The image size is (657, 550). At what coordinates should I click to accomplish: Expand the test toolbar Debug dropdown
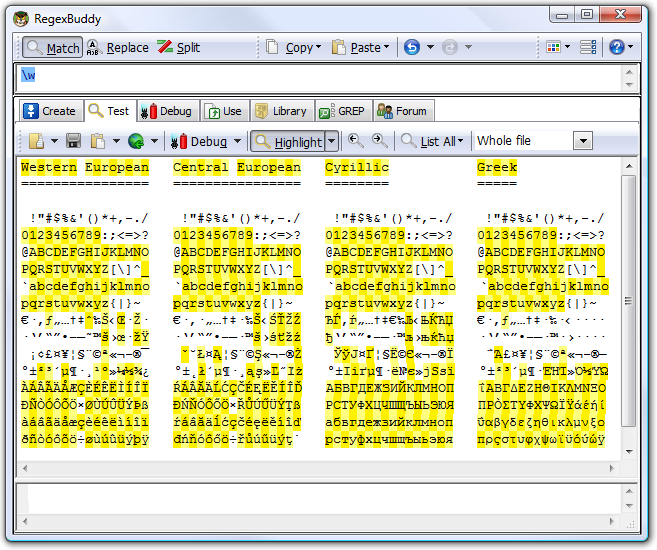238,141
